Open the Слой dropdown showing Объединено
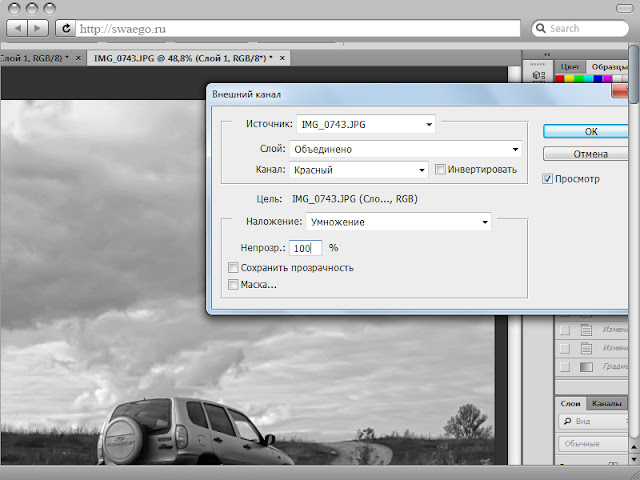This screenshot has width=640, height=480. 406,149
